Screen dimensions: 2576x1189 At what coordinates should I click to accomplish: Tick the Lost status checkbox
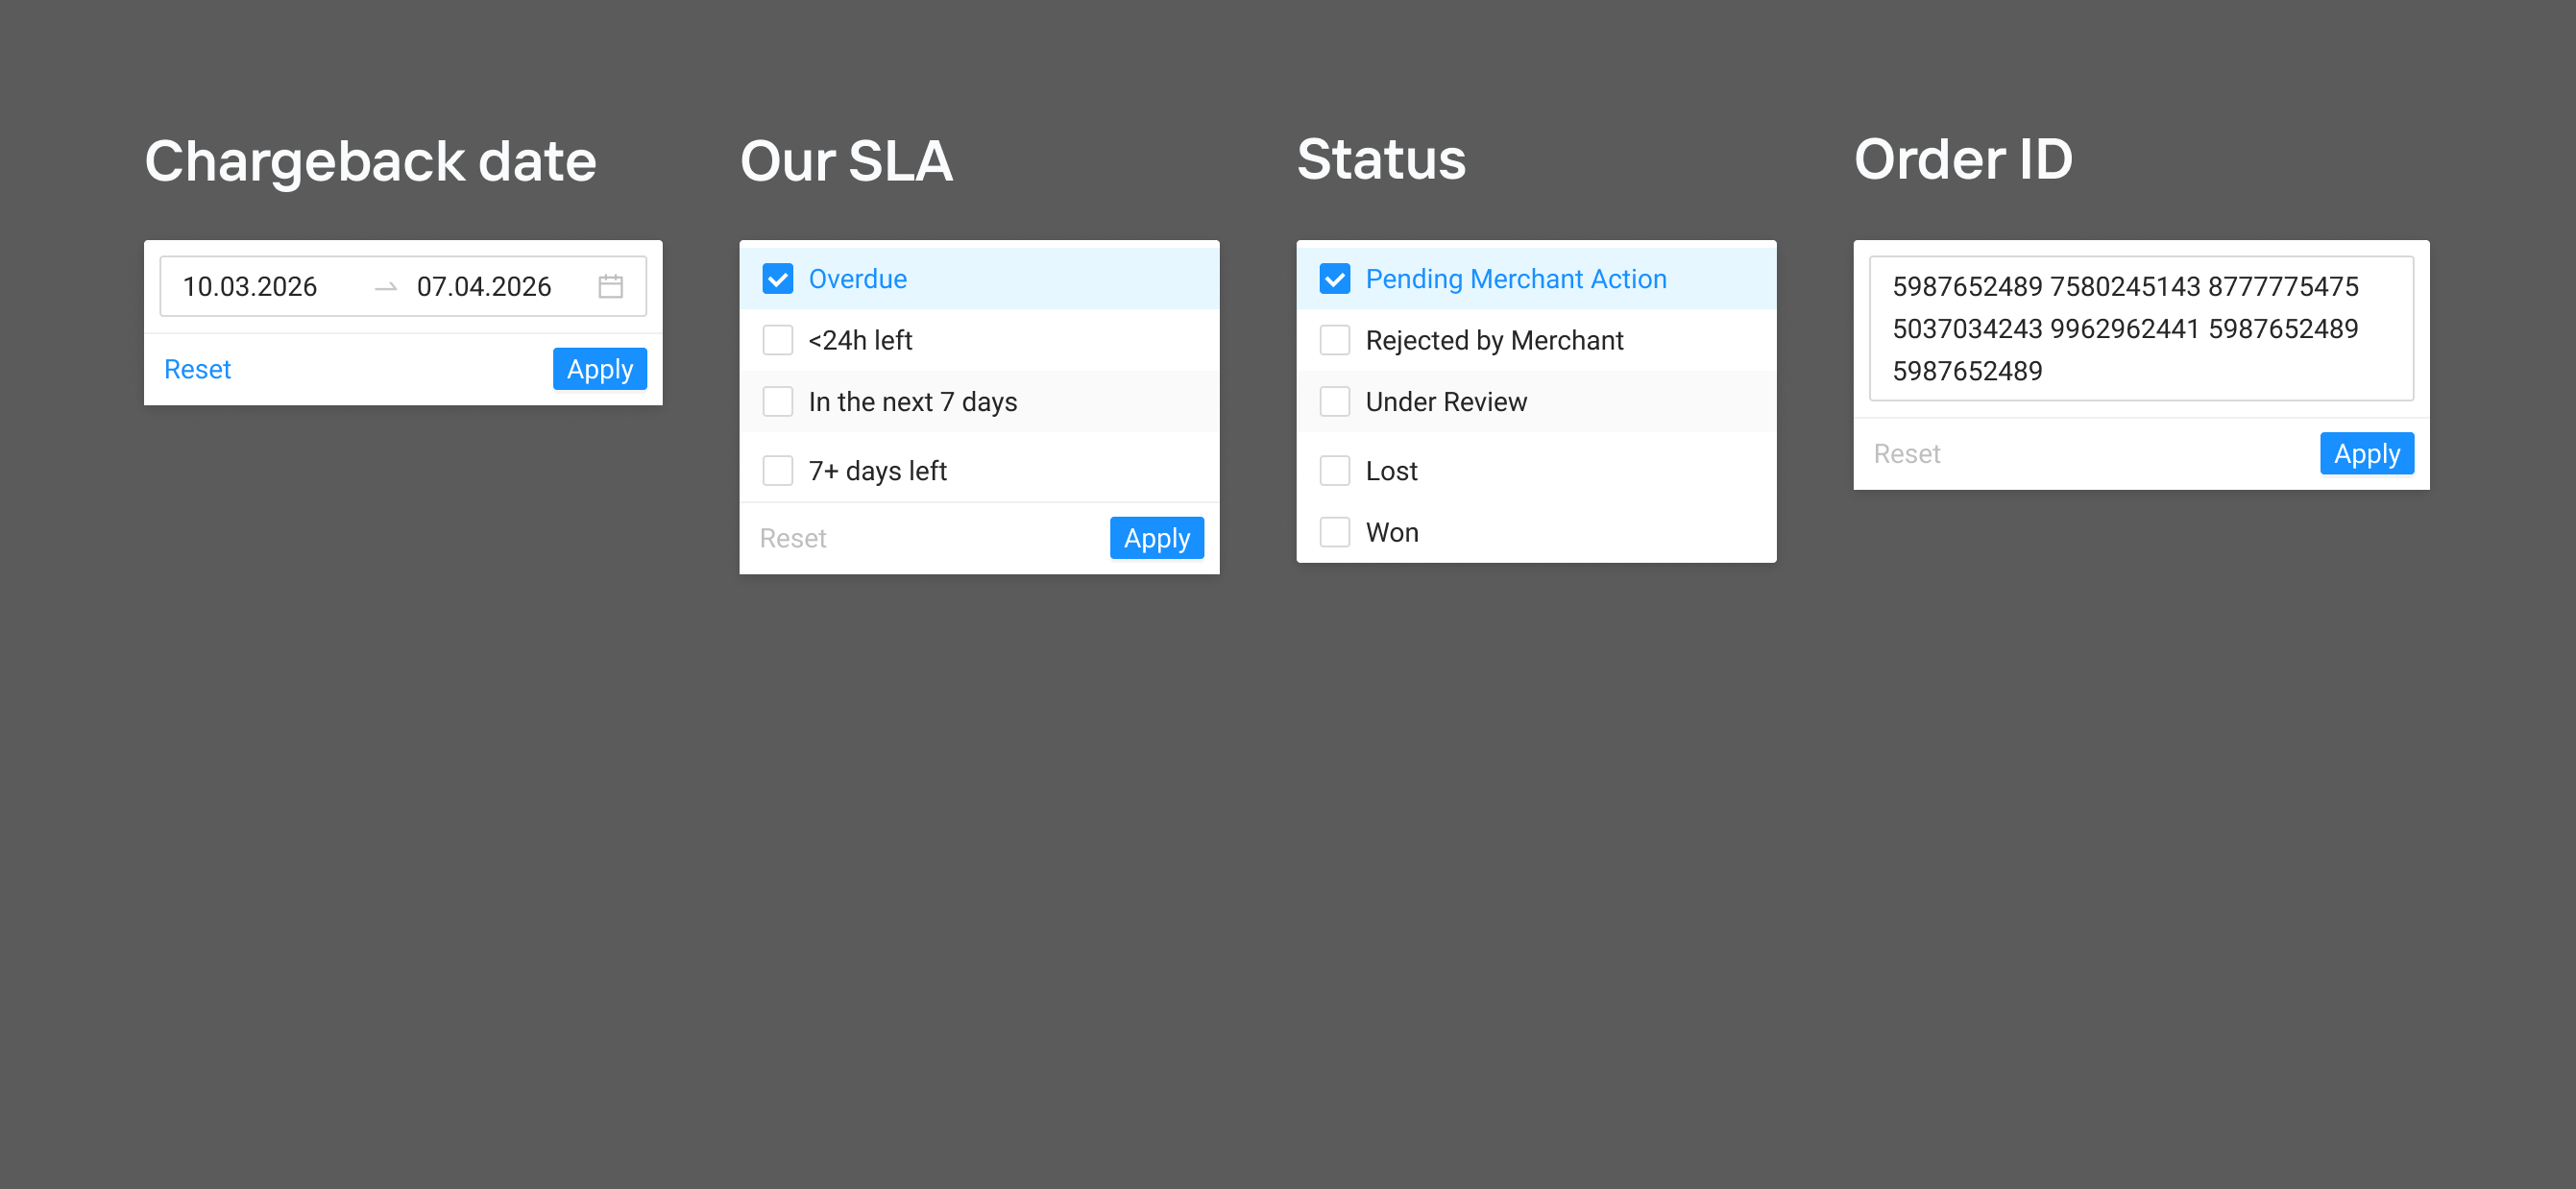pyautogui.click(x=1334, y=471)
